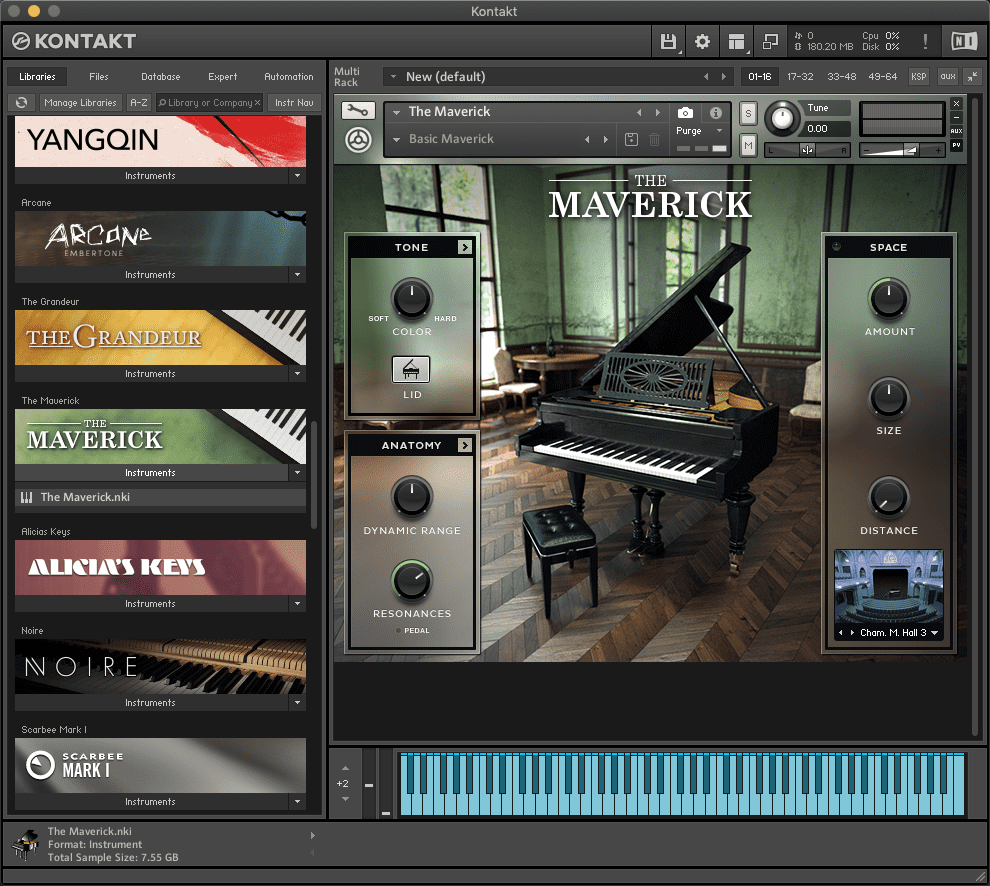
Task: Click the workspace layout panel icon
Action: pos(736,42)
